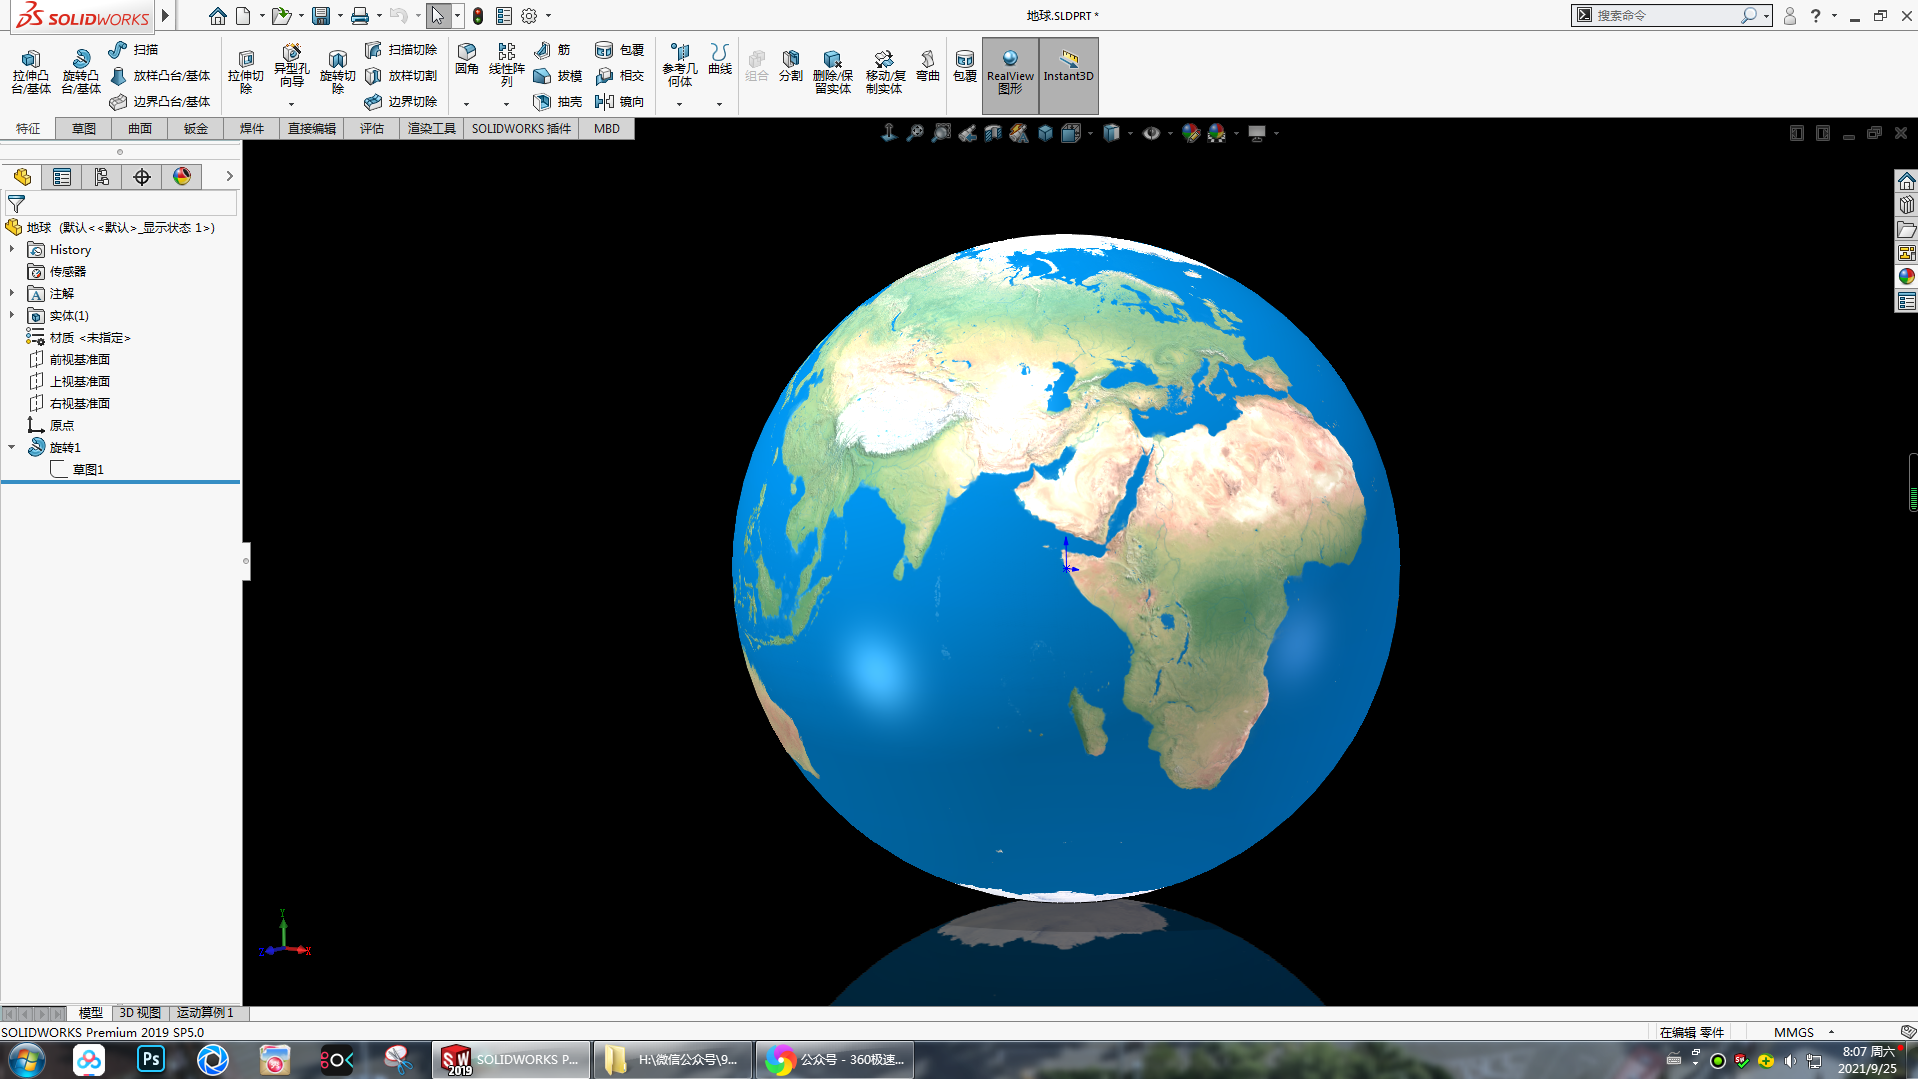Image resolution: width=1918 pixels, height=1079 pixels.
Task: Toggle Instant3D mode
Action: point(1068,75)
